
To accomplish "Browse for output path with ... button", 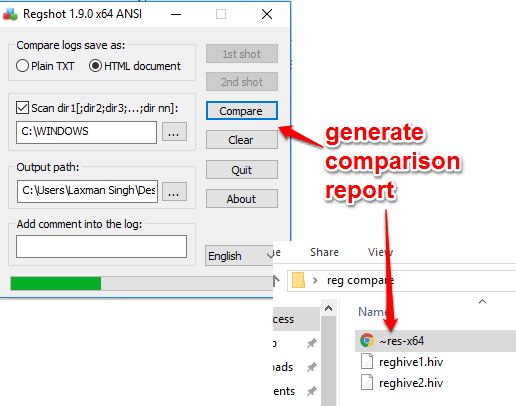I will point(174,191).
